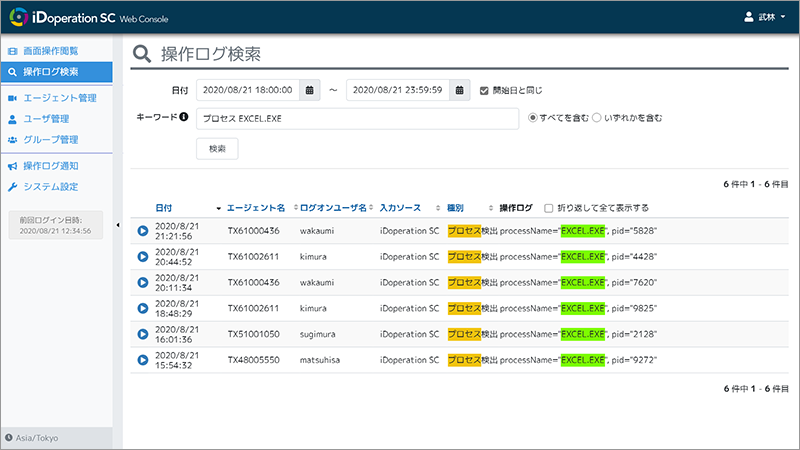The image size is (800, 450).
Task: Select the すべてを含む radio button
Action: click(x=533, y=118)
